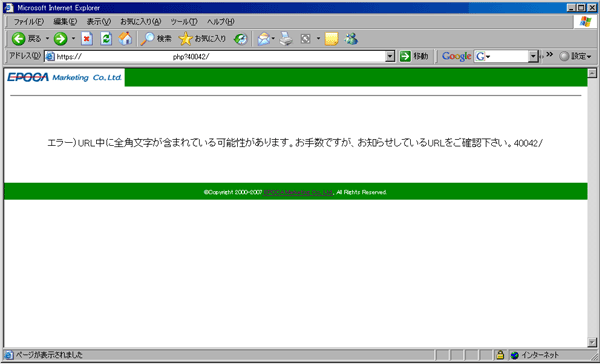Go to the Home page icon

click(125, 38)
